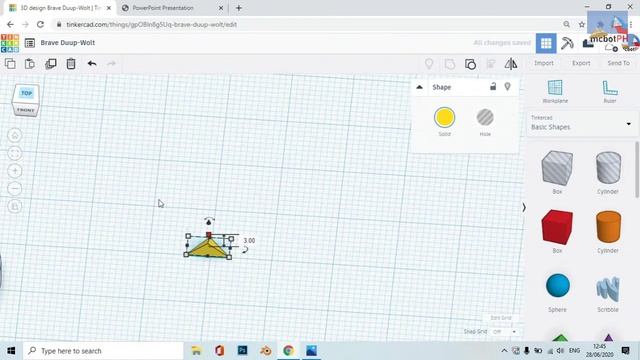
Task: Delete the selected shape with trash icon
Action: click(x=71, y=64)
